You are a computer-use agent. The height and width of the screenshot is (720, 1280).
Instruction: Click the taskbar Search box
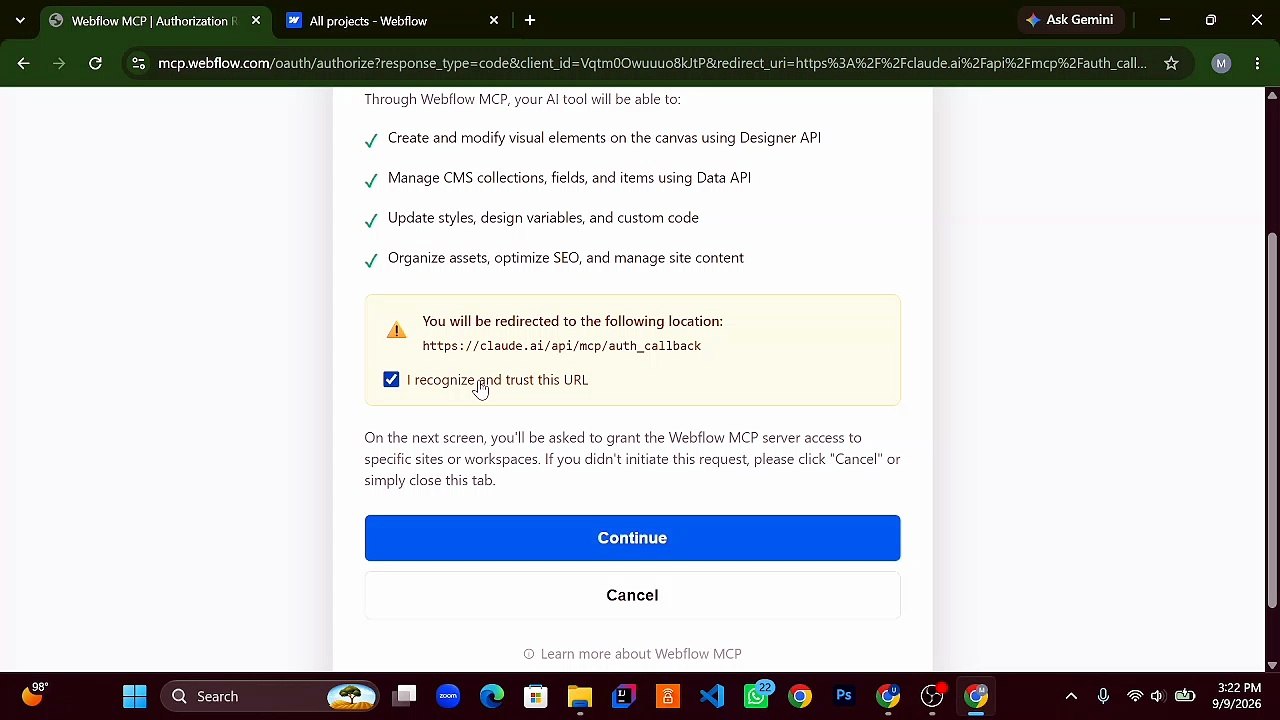272,696
